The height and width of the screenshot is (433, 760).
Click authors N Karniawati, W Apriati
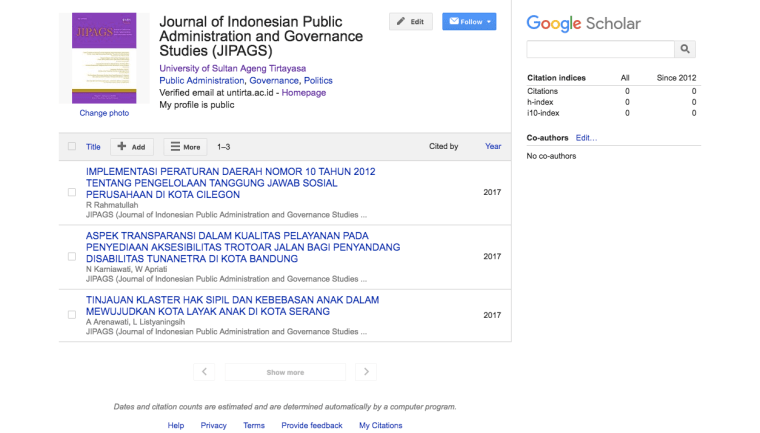[x=127, y=269]
